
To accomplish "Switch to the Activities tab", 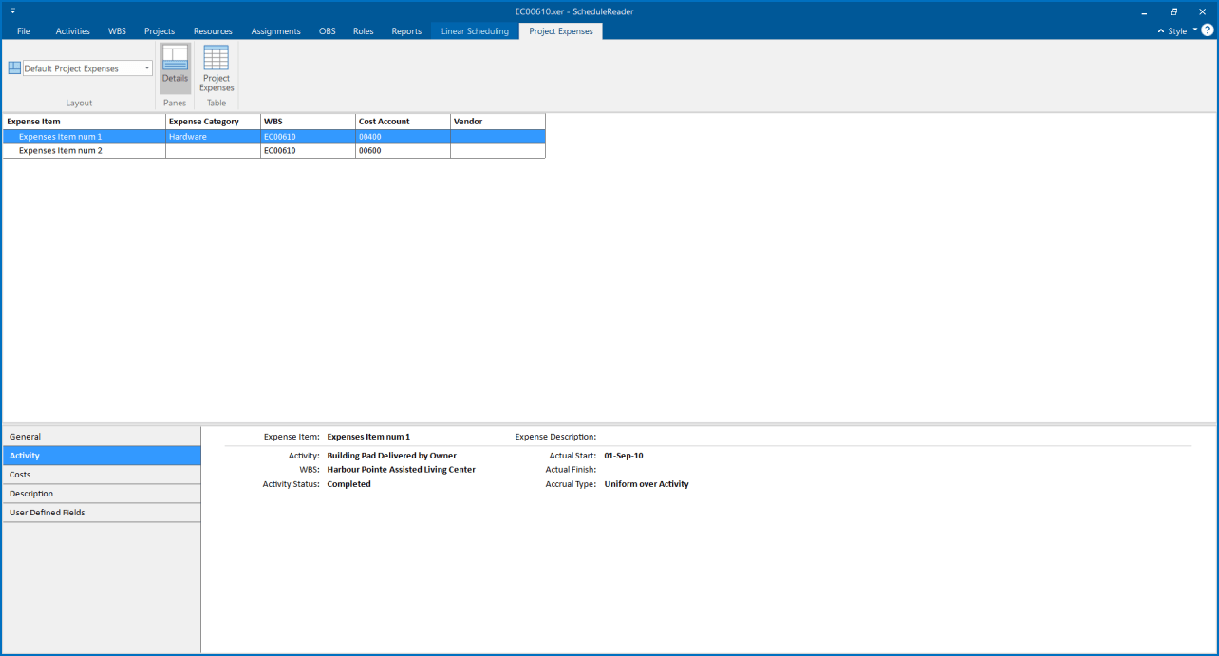I will coord(72,31).
